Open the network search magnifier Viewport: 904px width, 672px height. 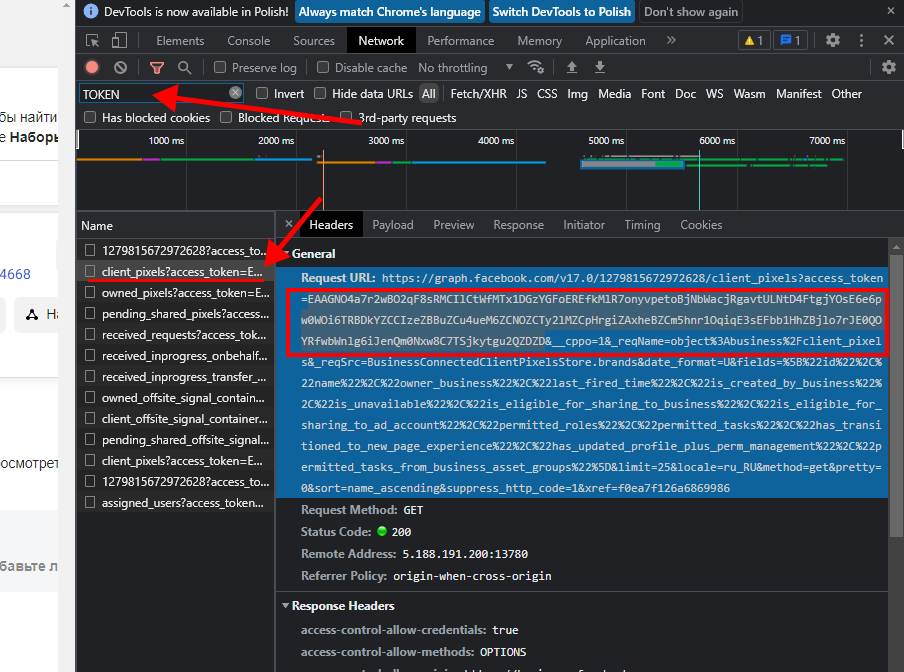tap(184, 68)
